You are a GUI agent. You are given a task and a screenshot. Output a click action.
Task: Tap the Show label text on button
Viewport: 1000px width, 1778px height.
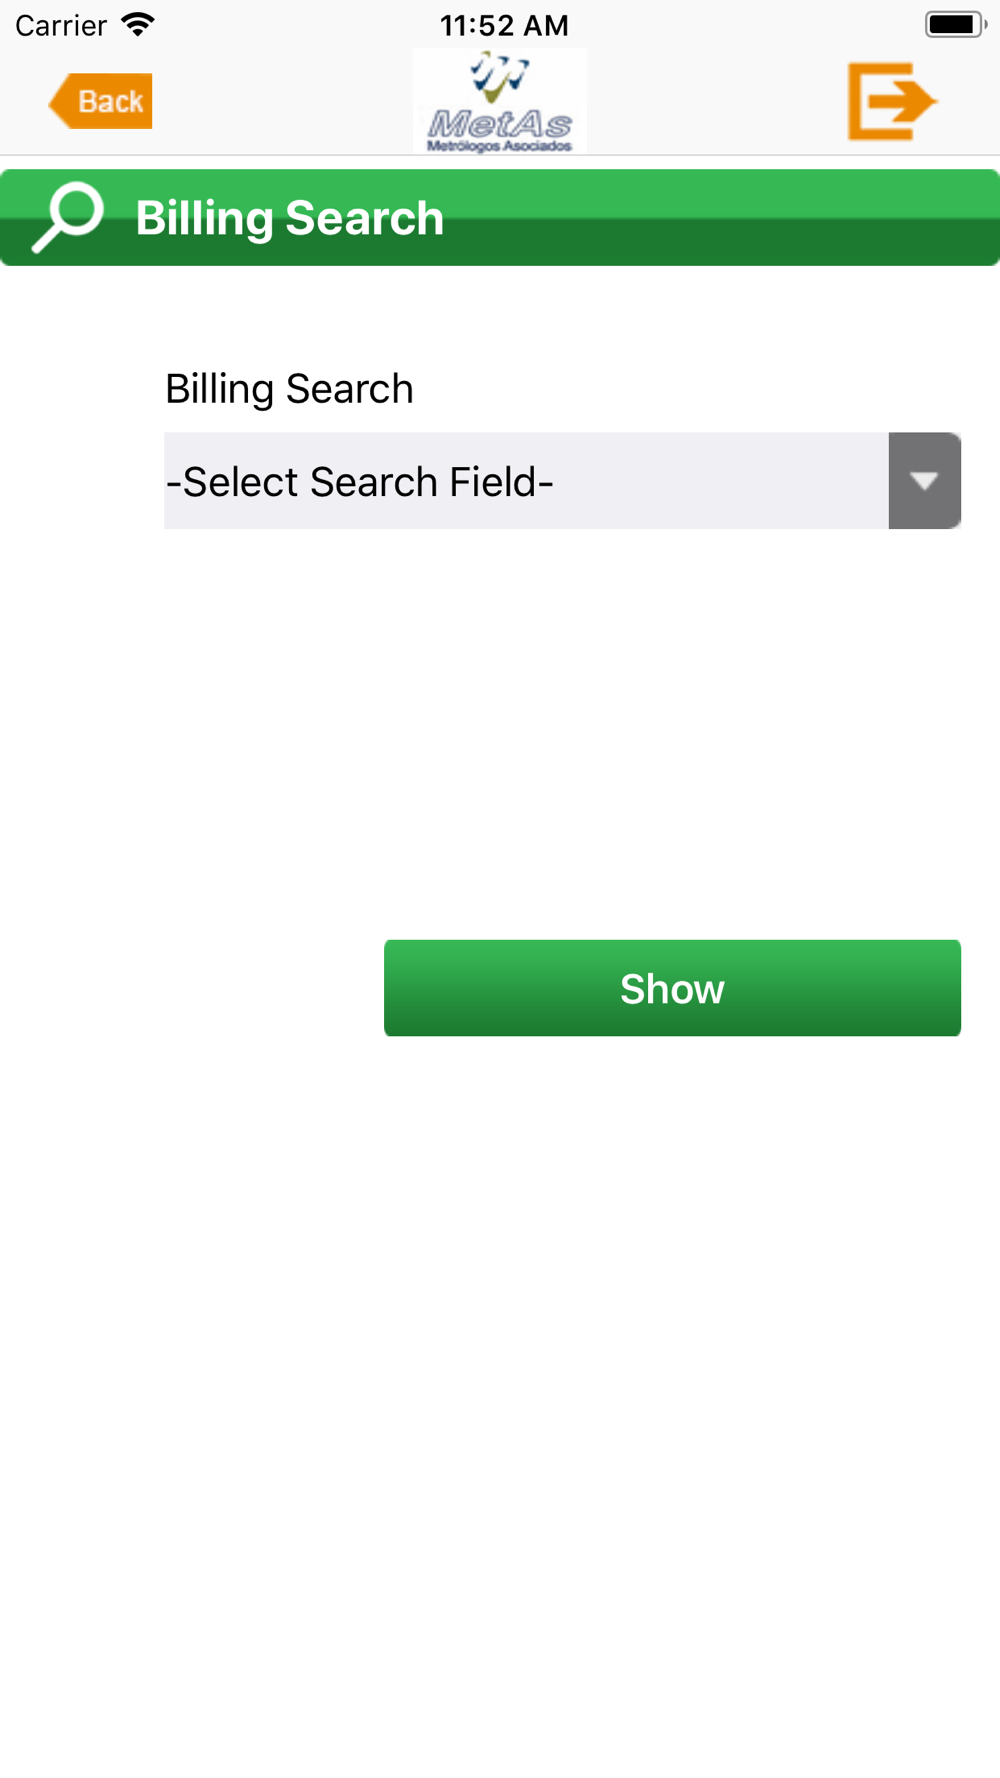coord(672,989)
